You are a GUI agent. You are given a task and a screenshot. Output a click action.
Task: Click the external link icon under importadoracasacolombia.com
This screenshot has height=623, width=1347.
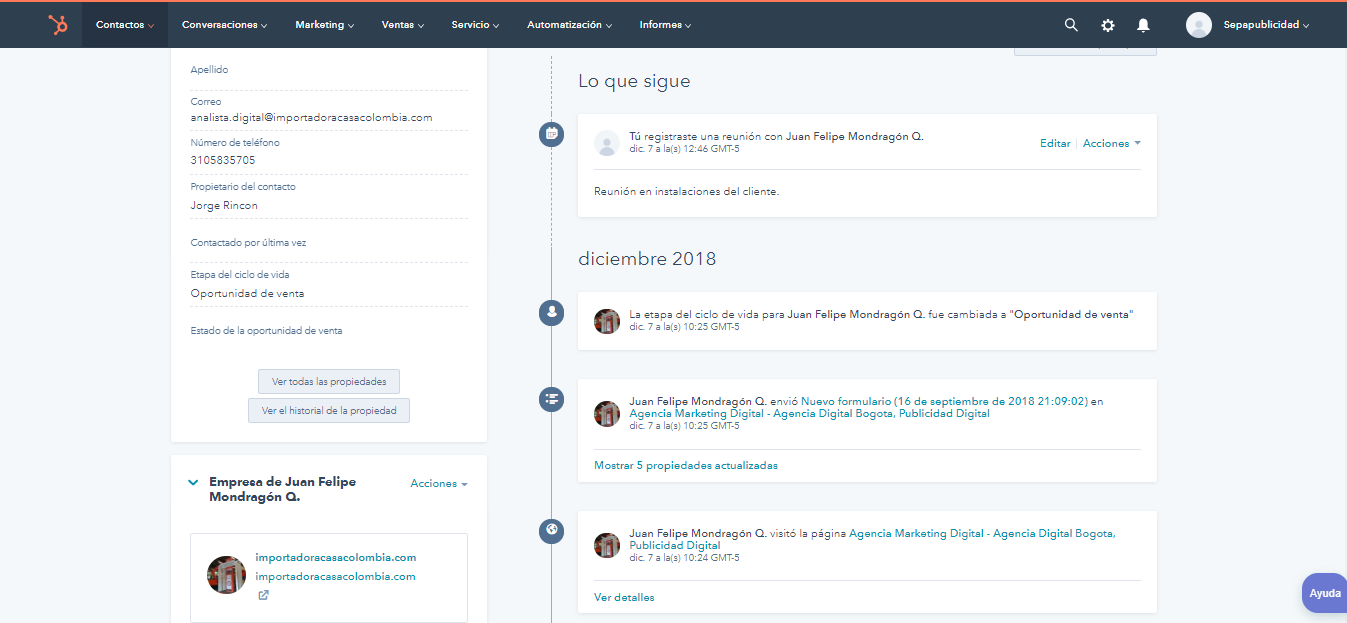tap(263, 595)
